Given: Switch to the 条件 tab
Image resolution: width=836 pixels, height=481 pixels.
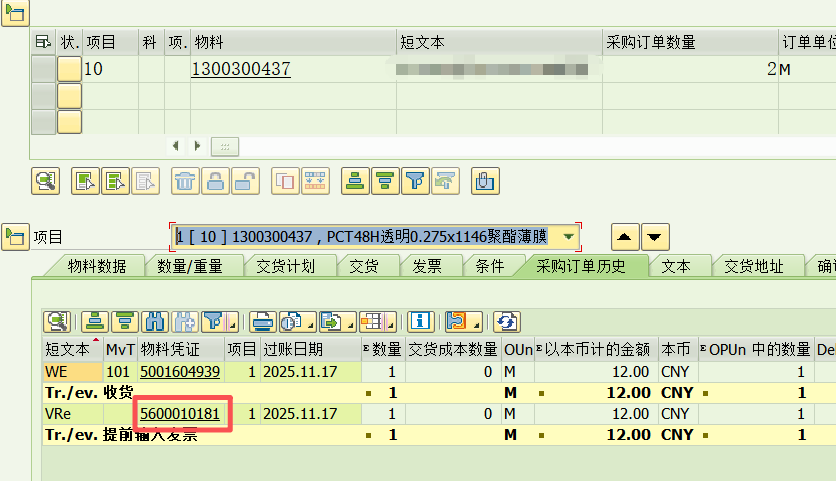Looking at the screenshot, I should pyautogui.click(x=490, y=266).
